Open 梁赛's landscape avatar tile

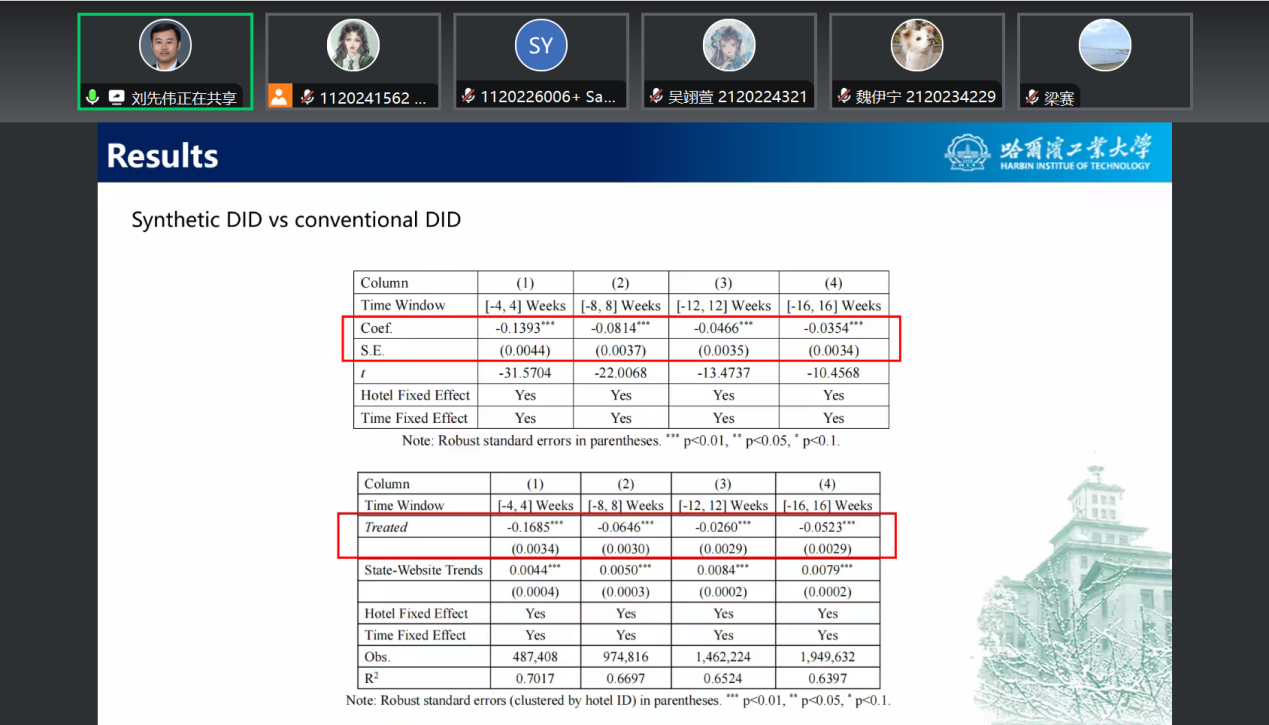pos(1105,45)
